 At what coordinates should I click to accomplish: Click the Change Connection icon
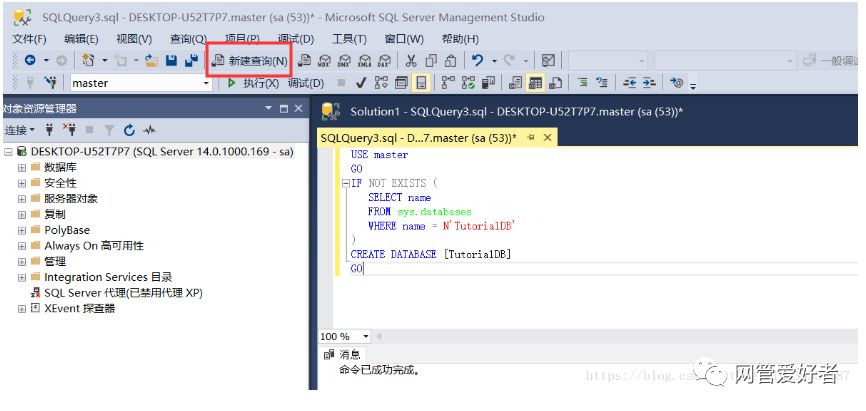tap(50, 83)
